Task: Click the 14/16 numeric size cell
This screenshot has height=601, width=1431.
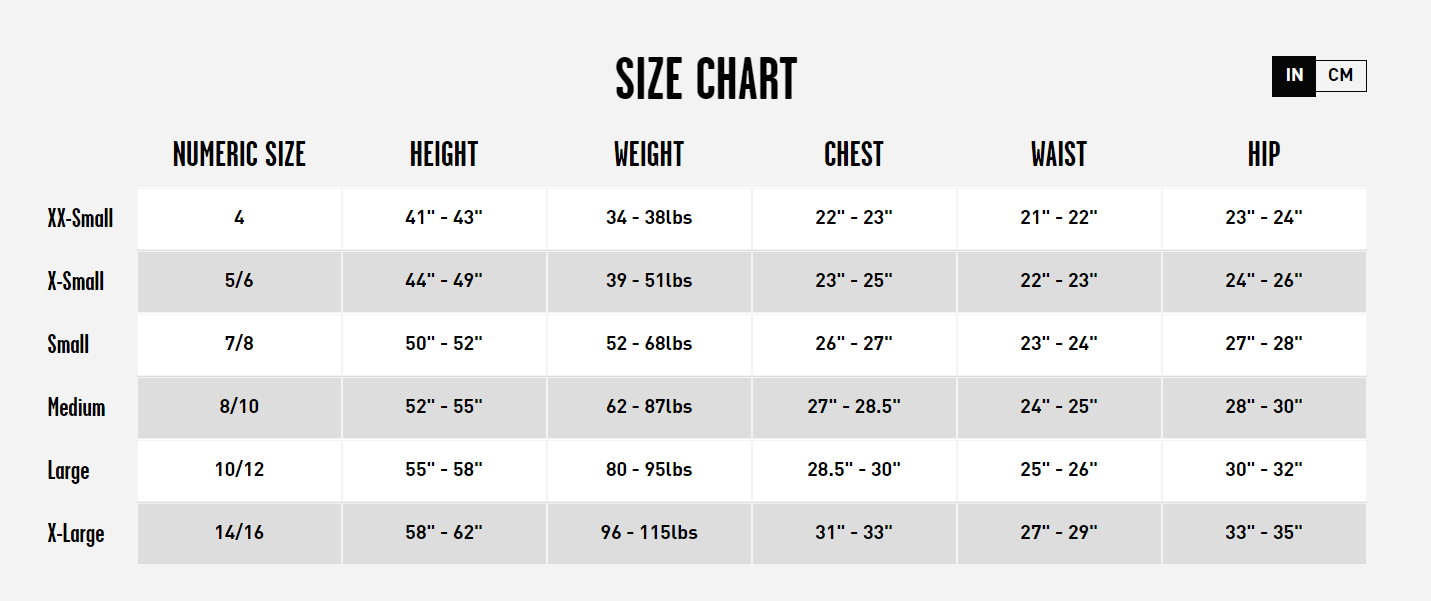Action: (239, 533)
